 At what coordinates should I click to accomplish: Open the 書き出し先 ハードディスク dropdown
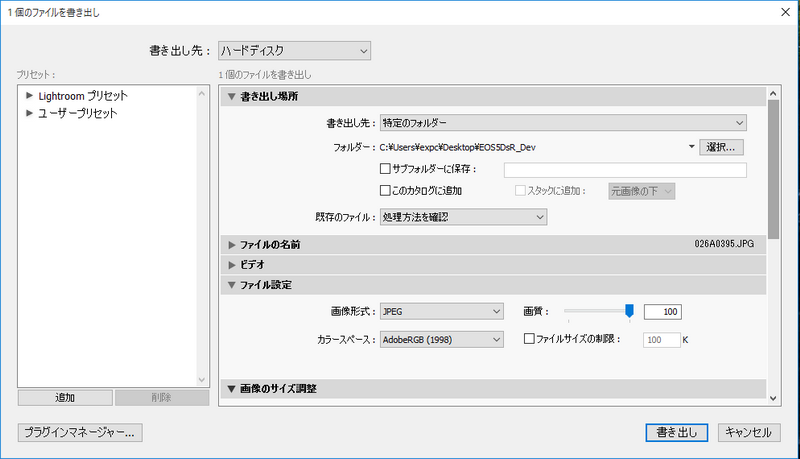click(x=294, y=50)
